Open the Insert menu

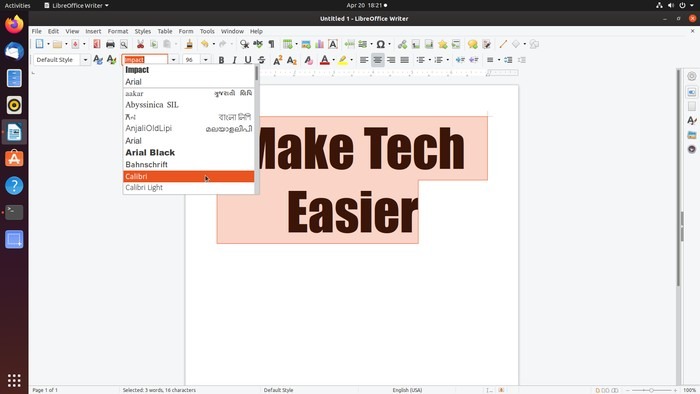93,31
